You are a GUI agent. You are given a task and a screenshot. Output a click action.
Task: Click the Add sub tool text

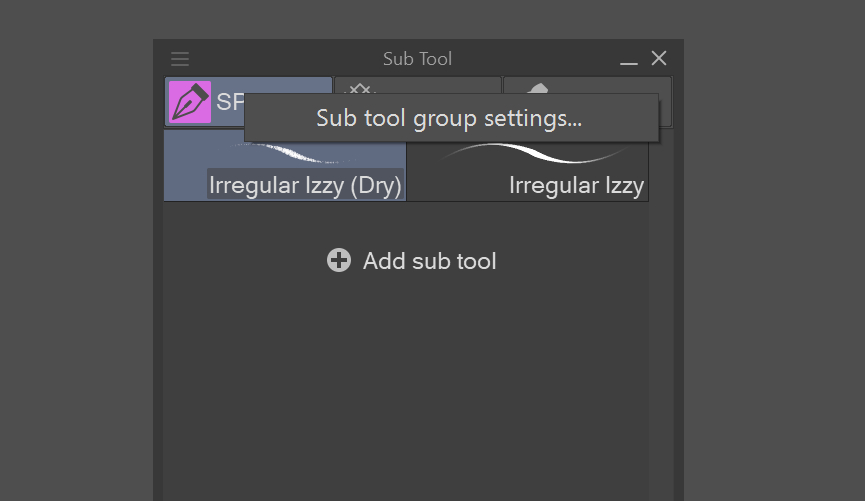[429, 261]
